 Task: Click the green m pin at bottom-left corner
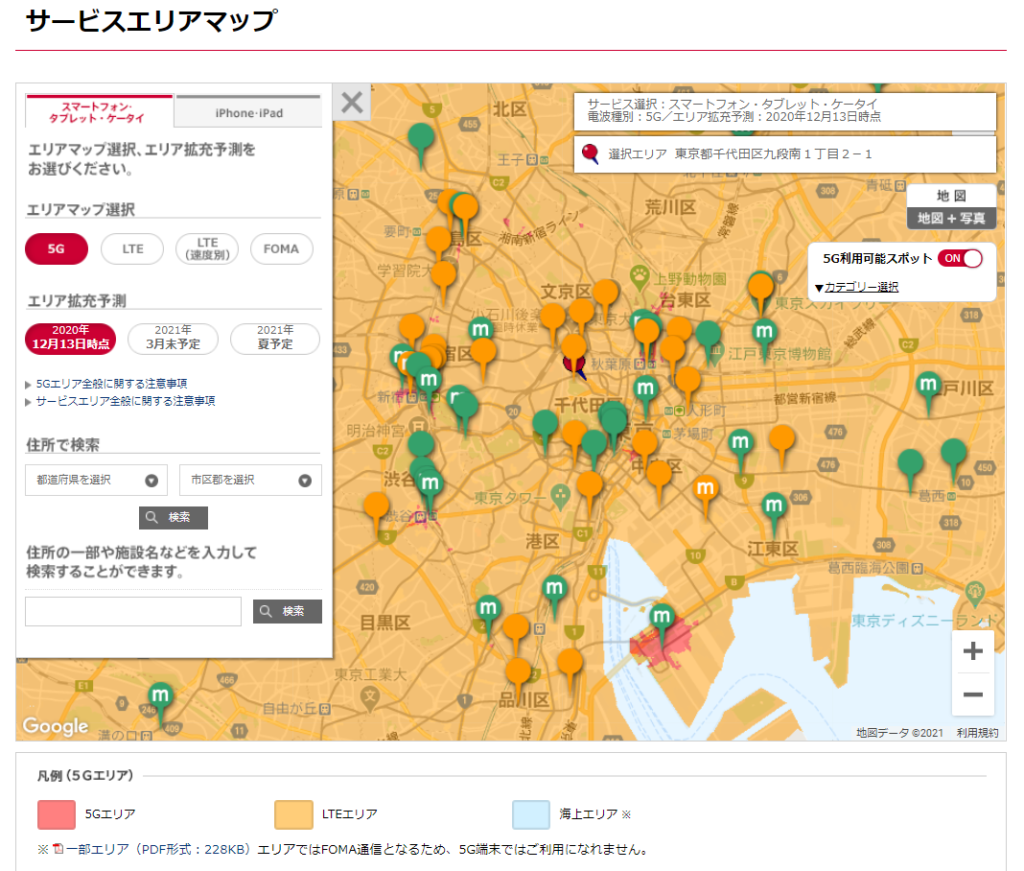coord(160,696)
